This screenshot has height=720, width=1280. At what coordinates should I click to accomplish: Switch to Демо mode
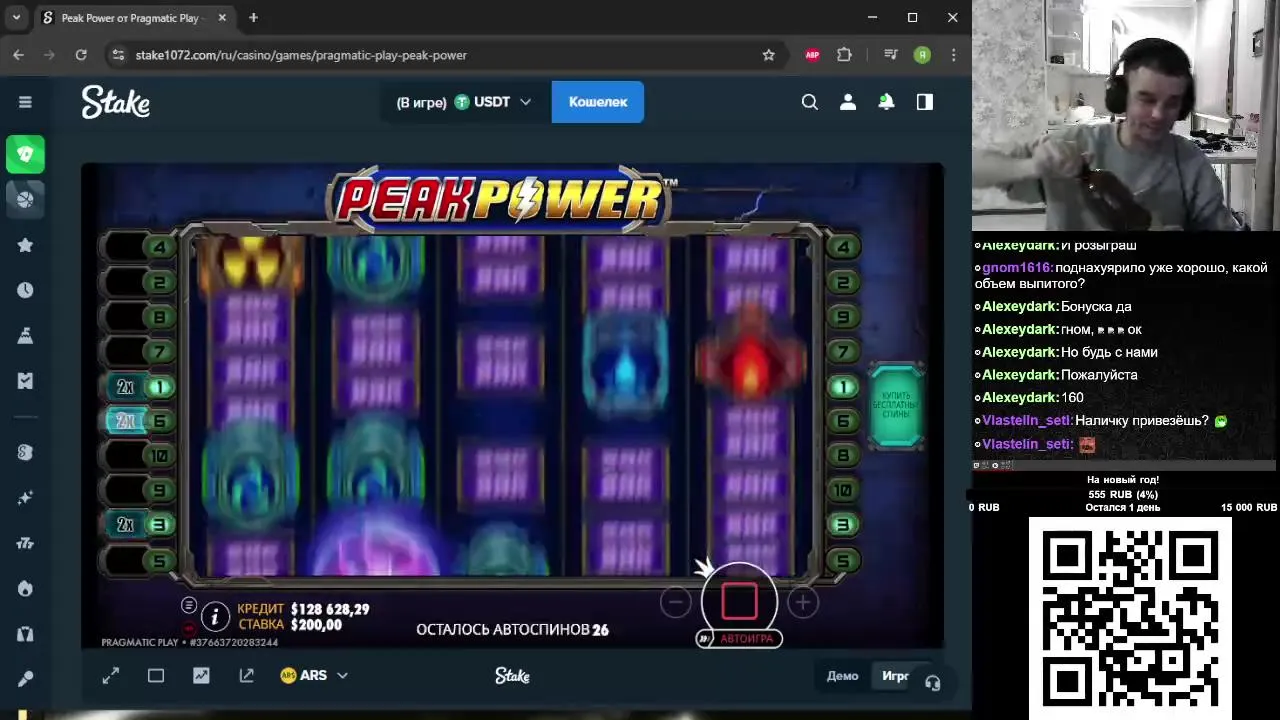point(842,676)
